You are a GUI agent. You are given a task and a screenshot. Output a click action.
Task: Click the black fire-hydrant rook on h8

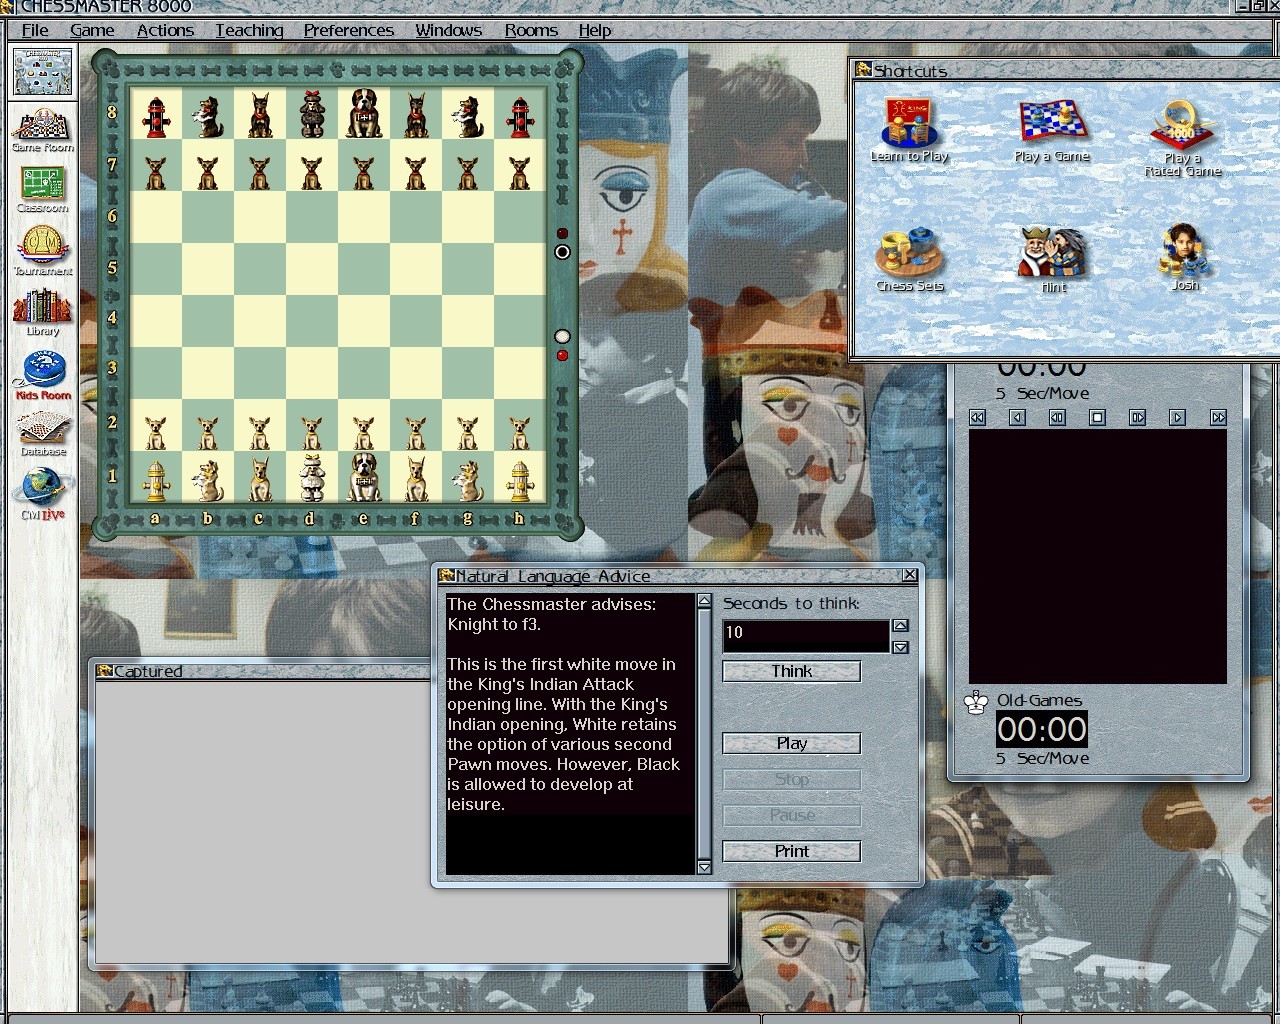[x=519, y=116]
